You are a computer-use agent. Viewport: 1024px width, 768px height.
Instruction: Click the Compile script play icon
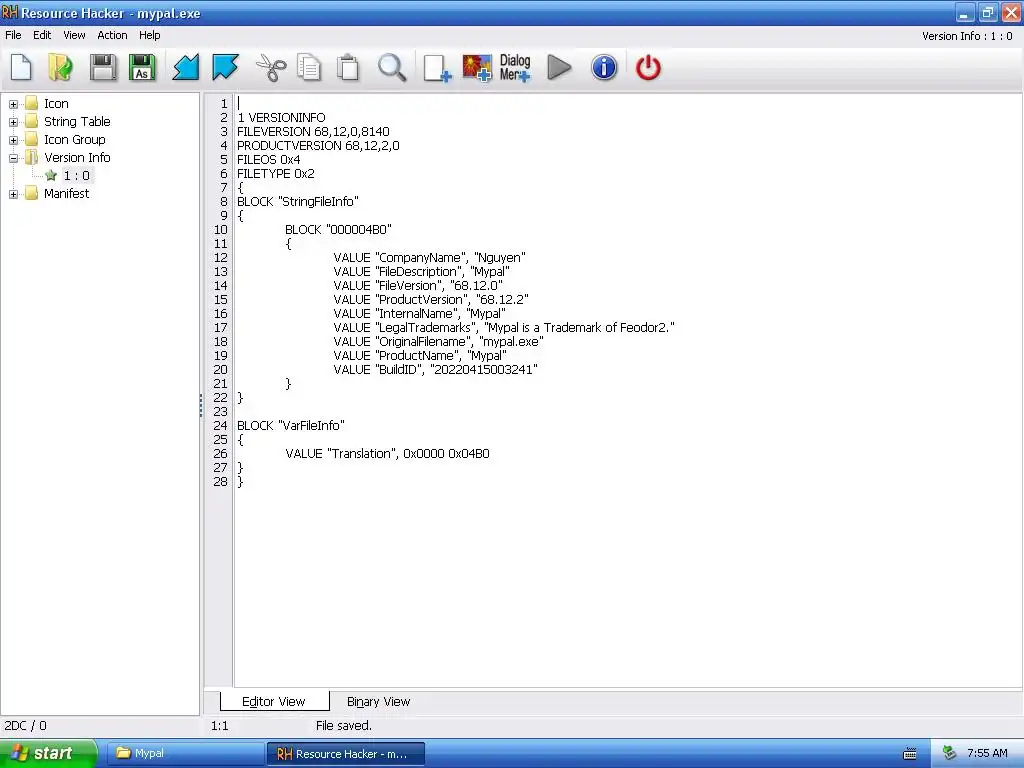click(559, 67)
